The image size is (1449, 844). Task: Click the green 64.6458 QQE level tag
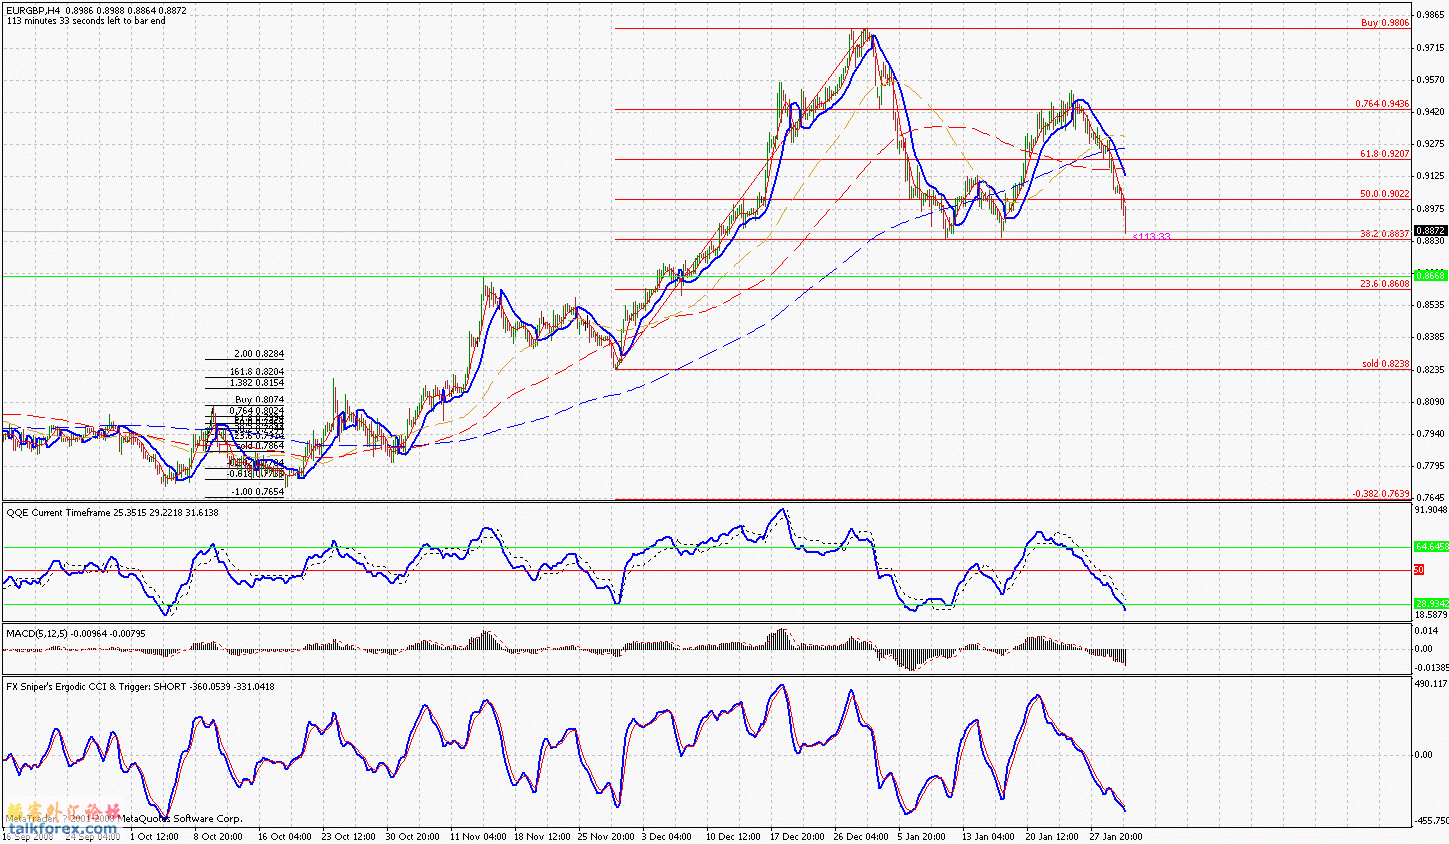click(x=1431, y=547)
